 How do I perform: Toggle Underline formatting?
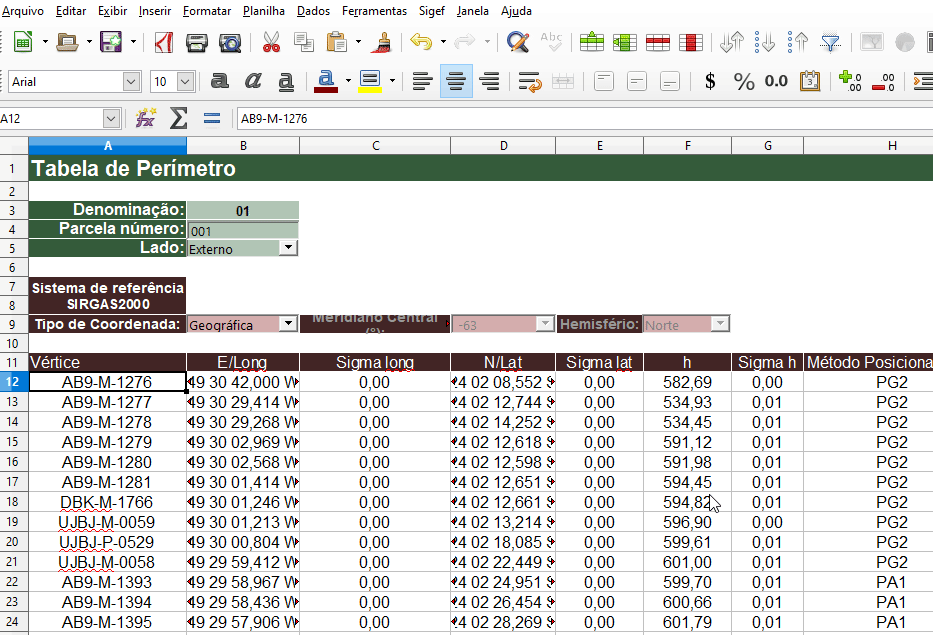[x=286, y=81]
